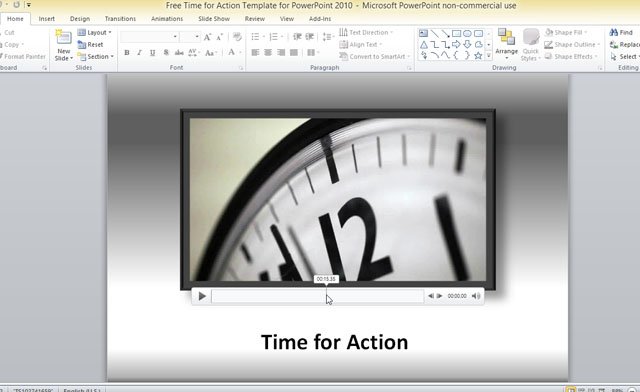Decrease font size with Shrink Font
Screen dimensions: 640x392
point(220,37)
